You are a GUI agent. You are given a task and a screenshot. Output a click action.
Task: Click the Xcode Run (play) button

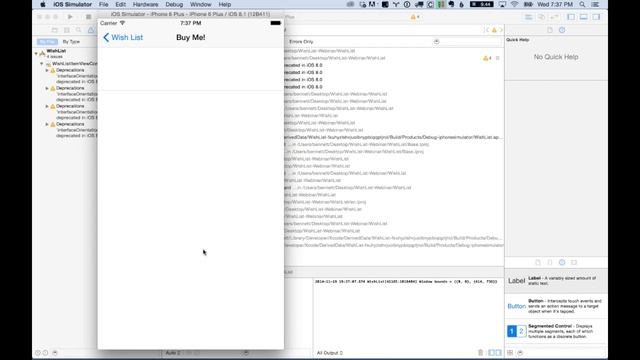[x=70, y=17]
